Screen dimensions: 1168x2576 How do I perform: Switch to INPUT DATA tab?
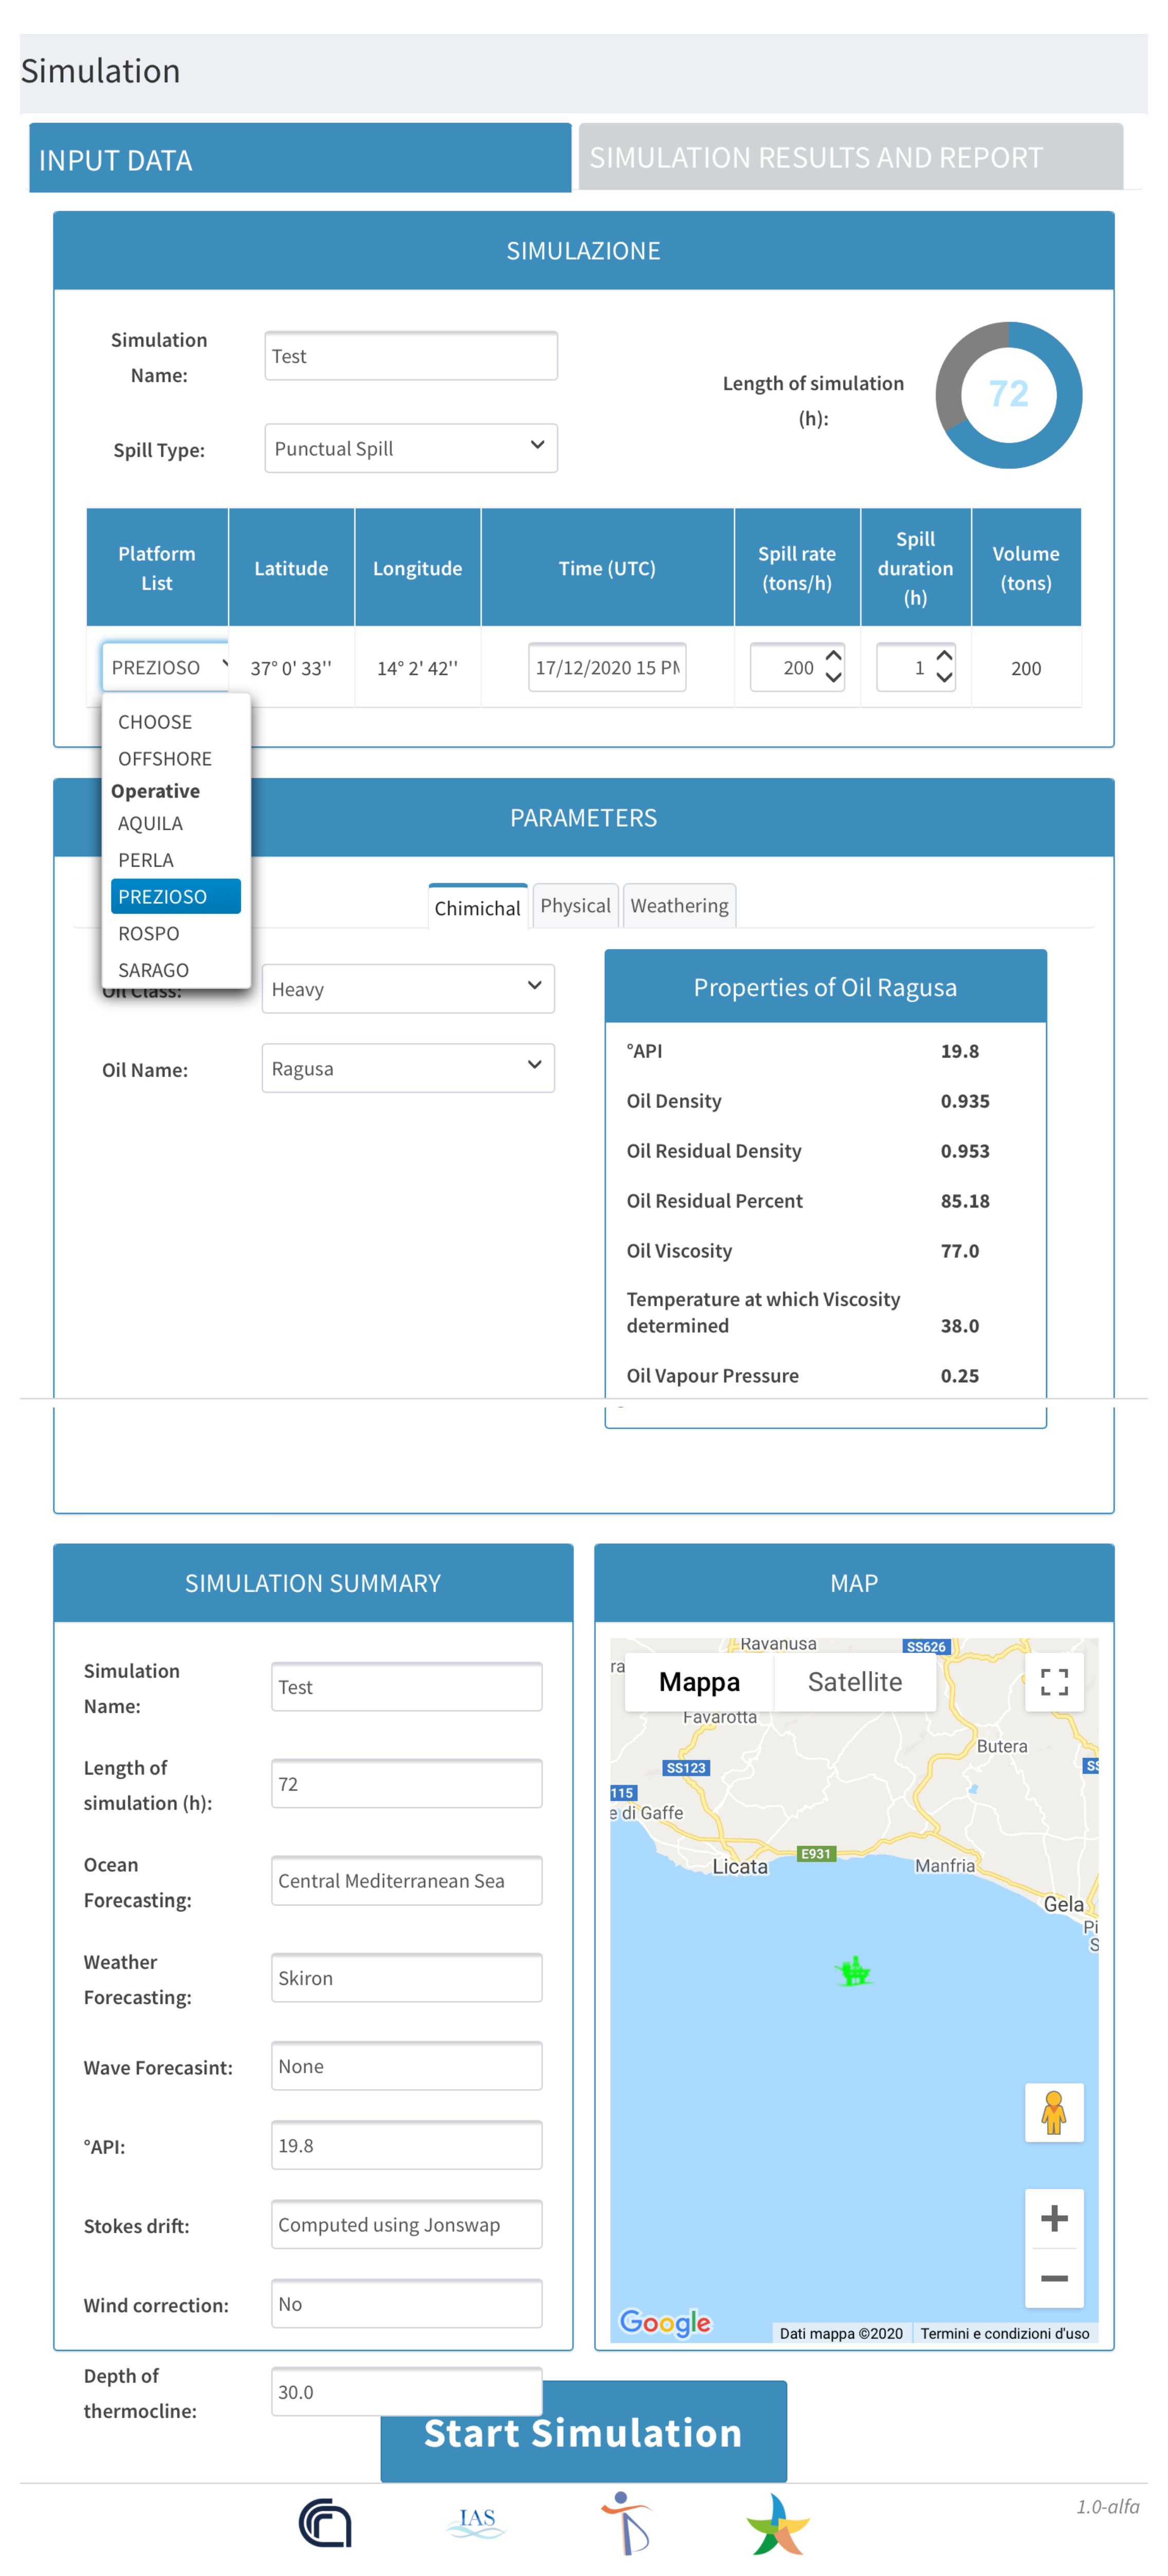coord(300,158)
